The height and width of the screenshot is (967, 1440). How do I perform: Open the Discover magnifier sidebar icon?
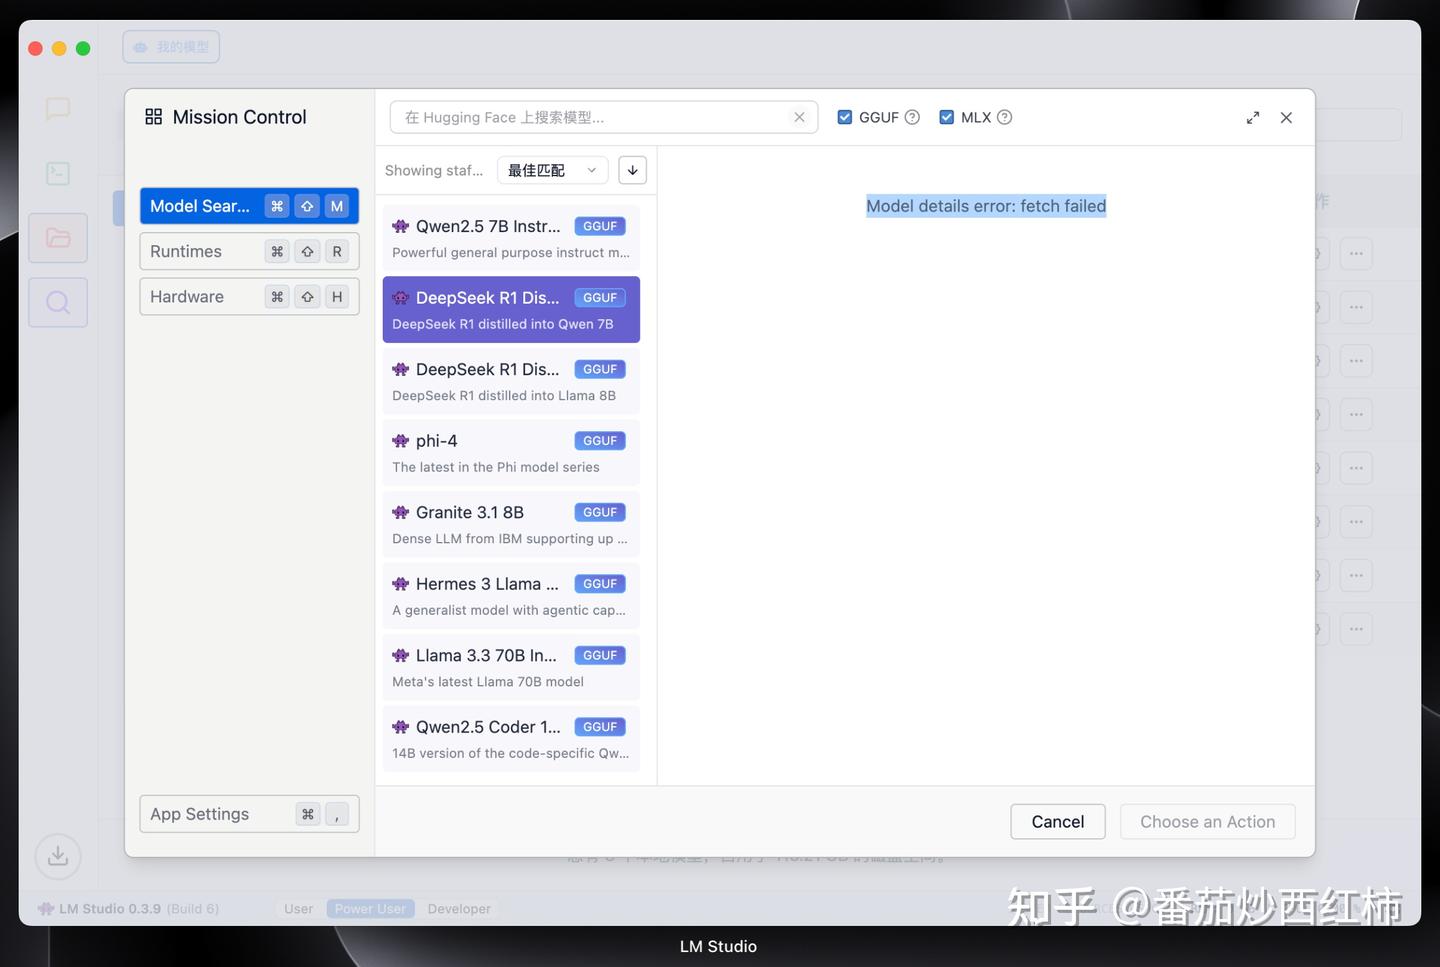pos(58,302)
